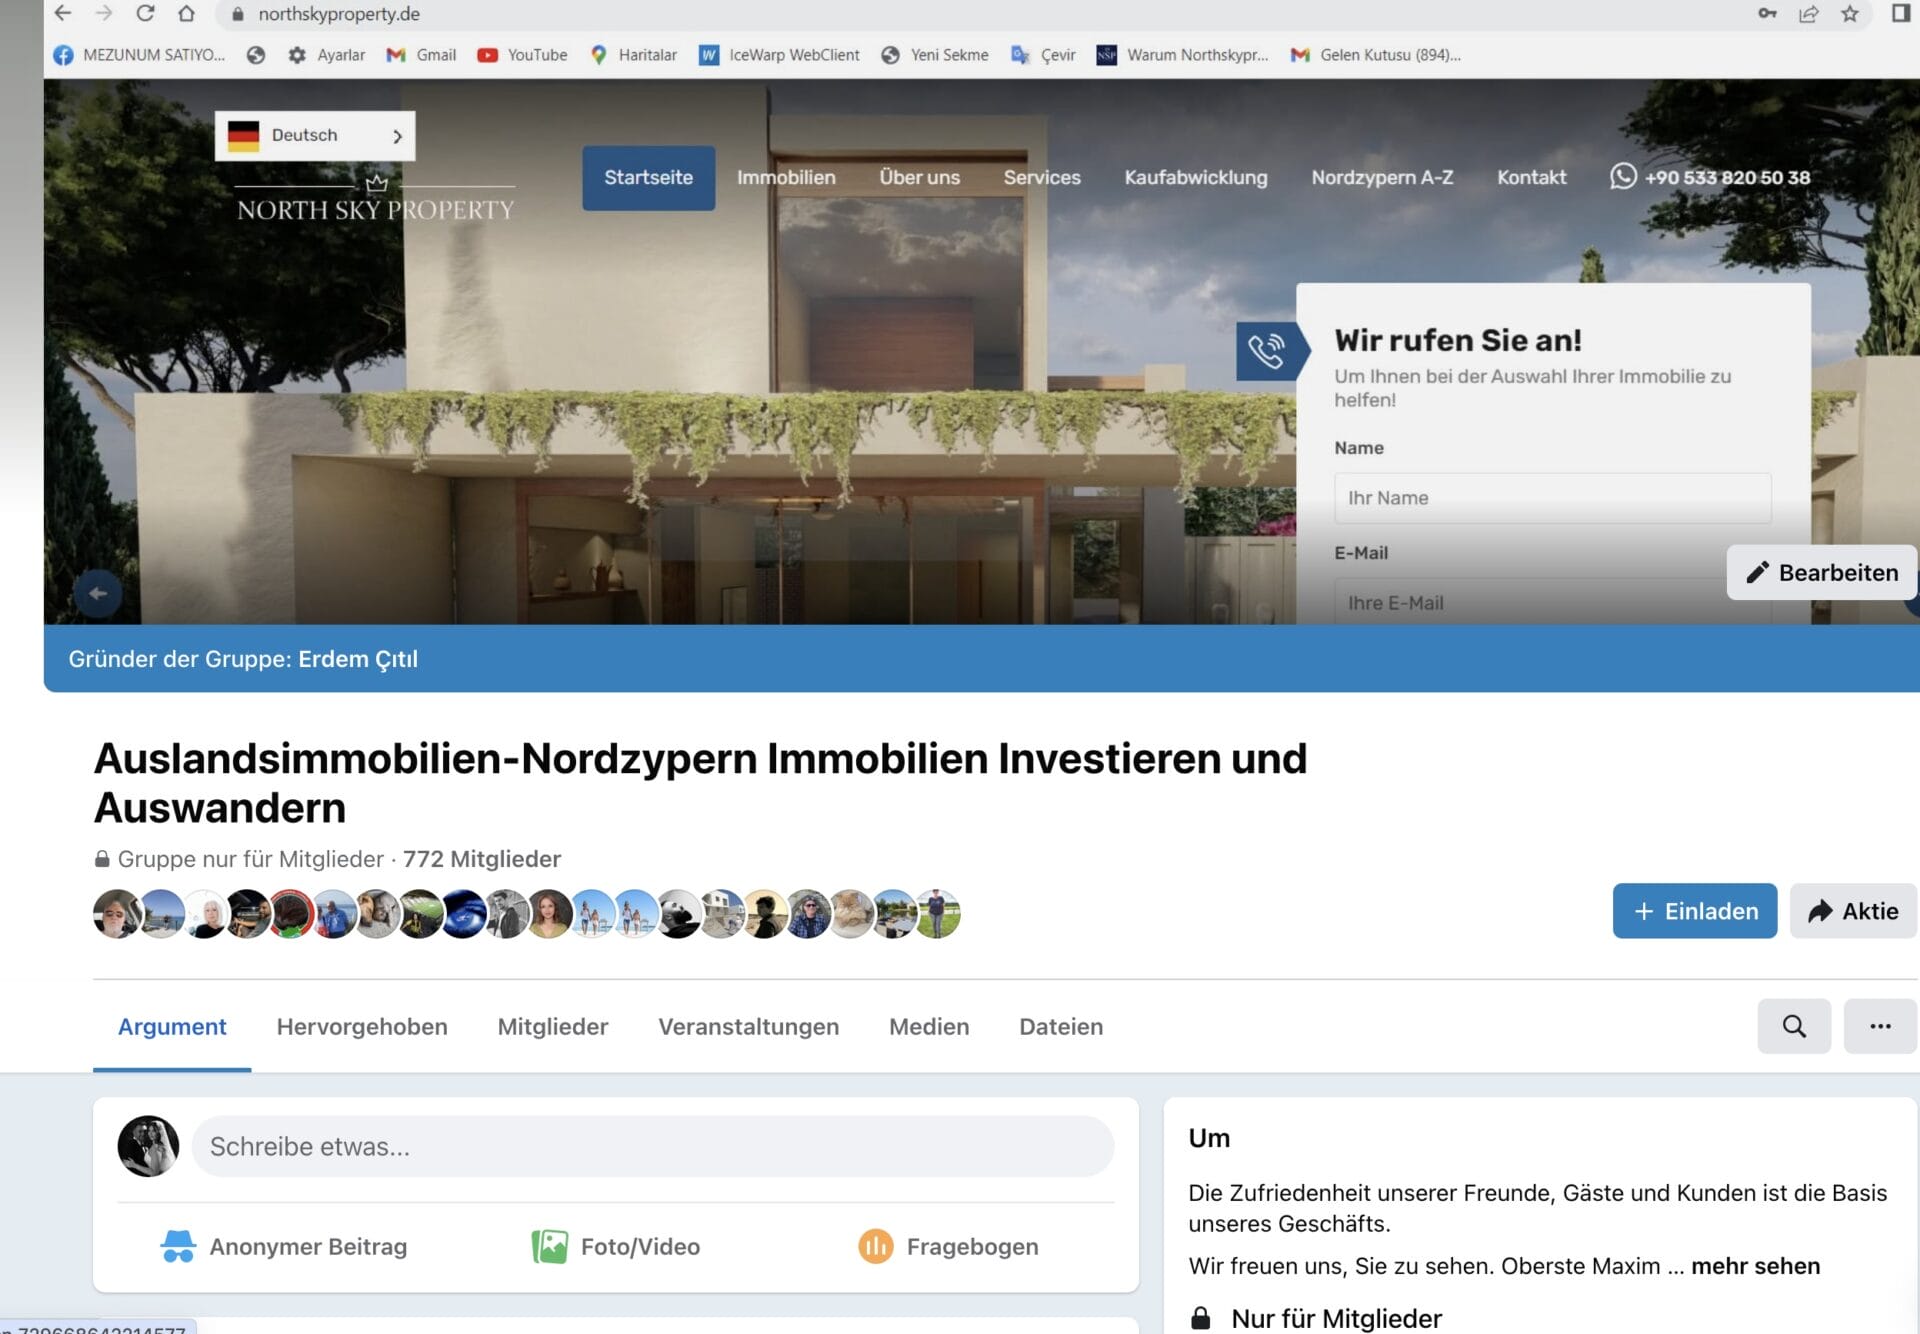Expand the Deutsch language selector

315,136
